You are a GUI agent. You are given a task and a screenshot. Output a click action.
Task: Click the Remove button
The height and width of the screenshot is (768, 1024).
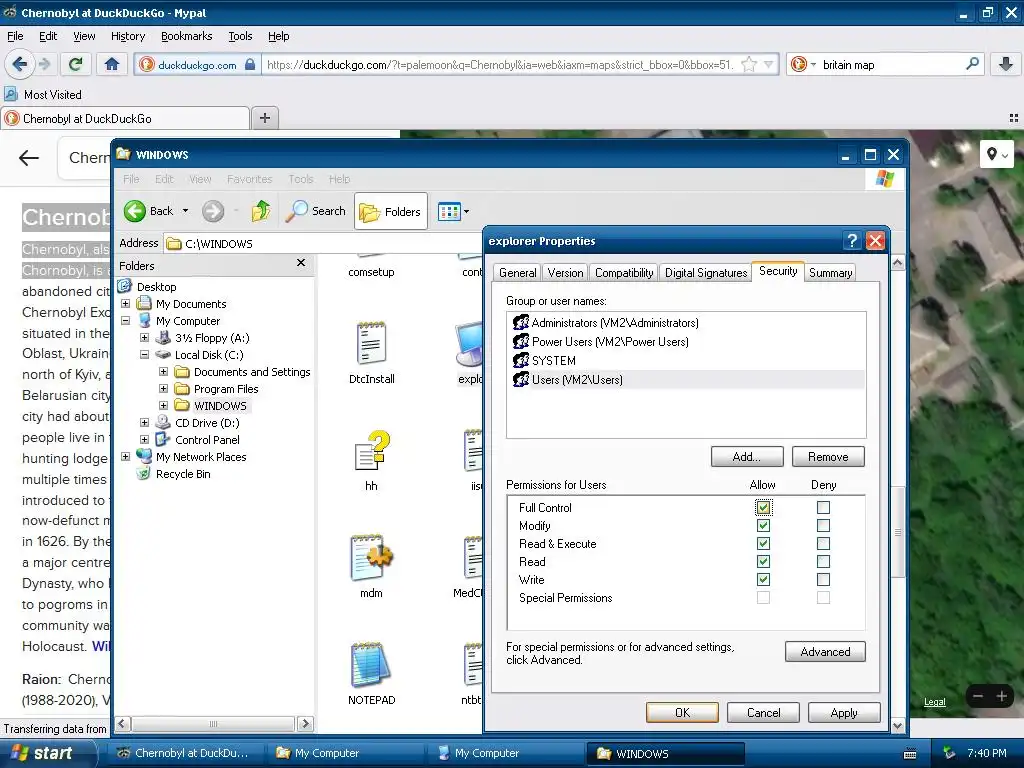[827, 456]
